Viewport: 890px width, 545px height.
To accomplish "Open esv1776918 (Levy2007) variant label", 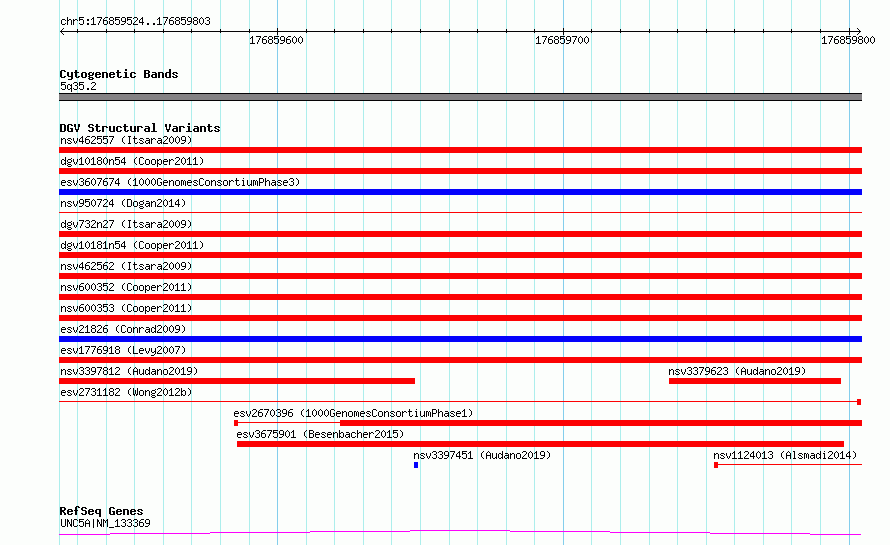I will click(x=123, y=350).
